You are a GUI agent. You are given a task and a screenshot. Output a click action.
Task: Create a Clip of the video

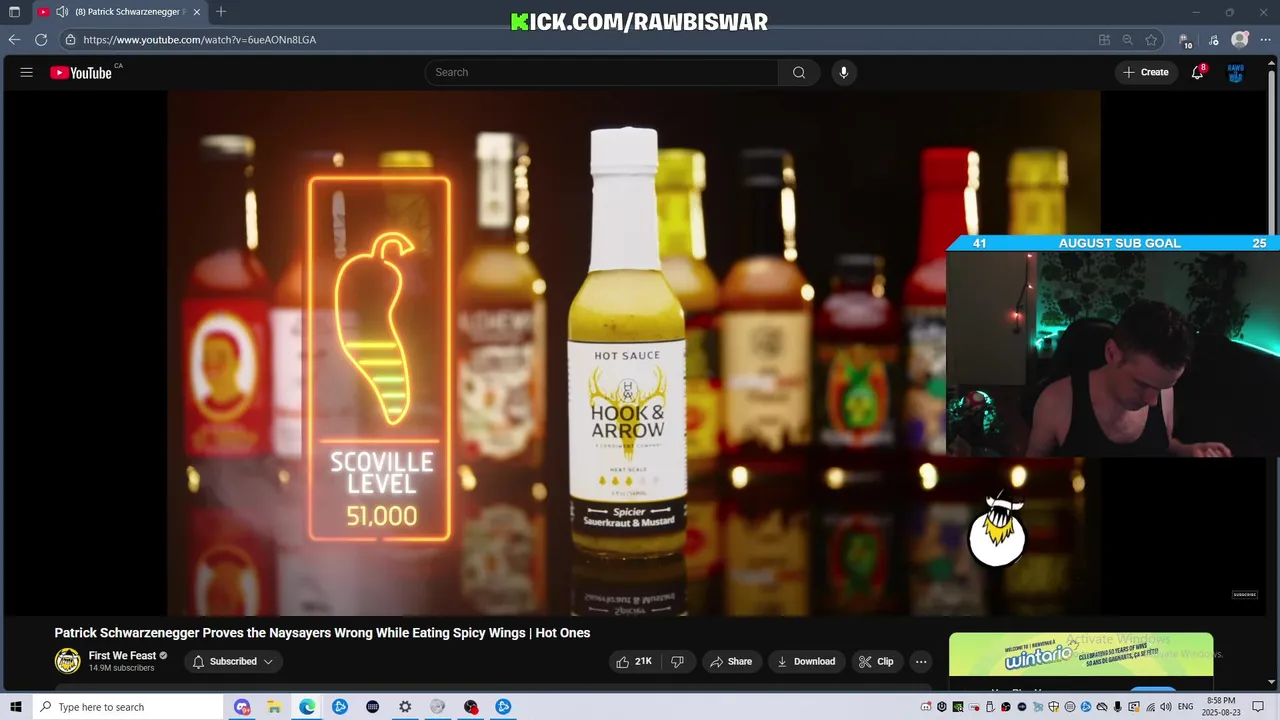click(x=877, y=661)
